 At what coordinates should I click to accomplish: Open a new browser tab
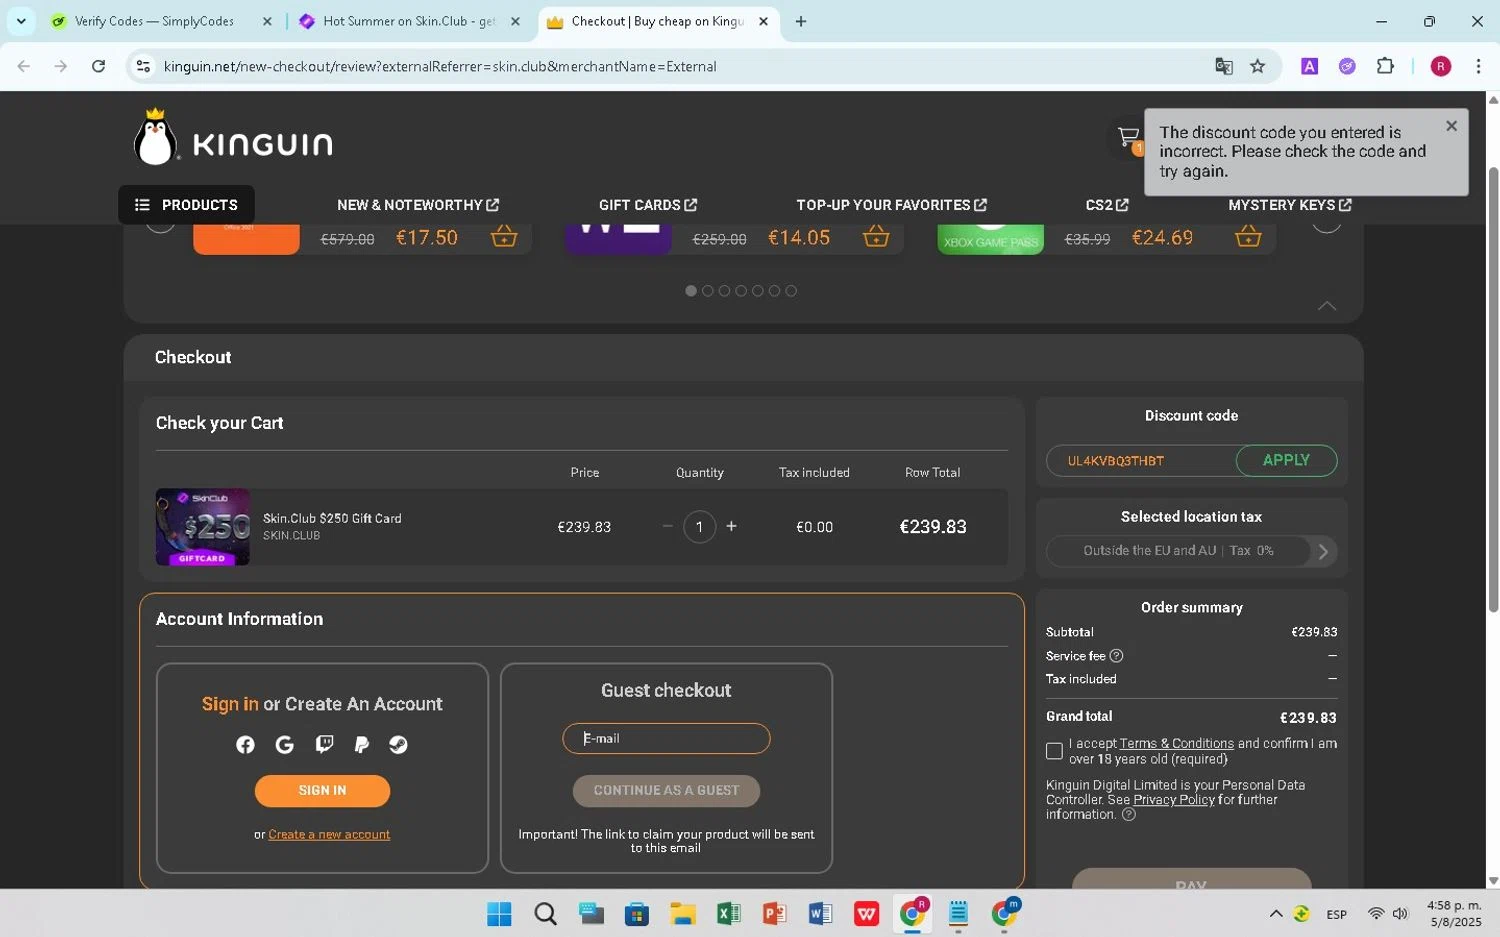click(801, 21)
